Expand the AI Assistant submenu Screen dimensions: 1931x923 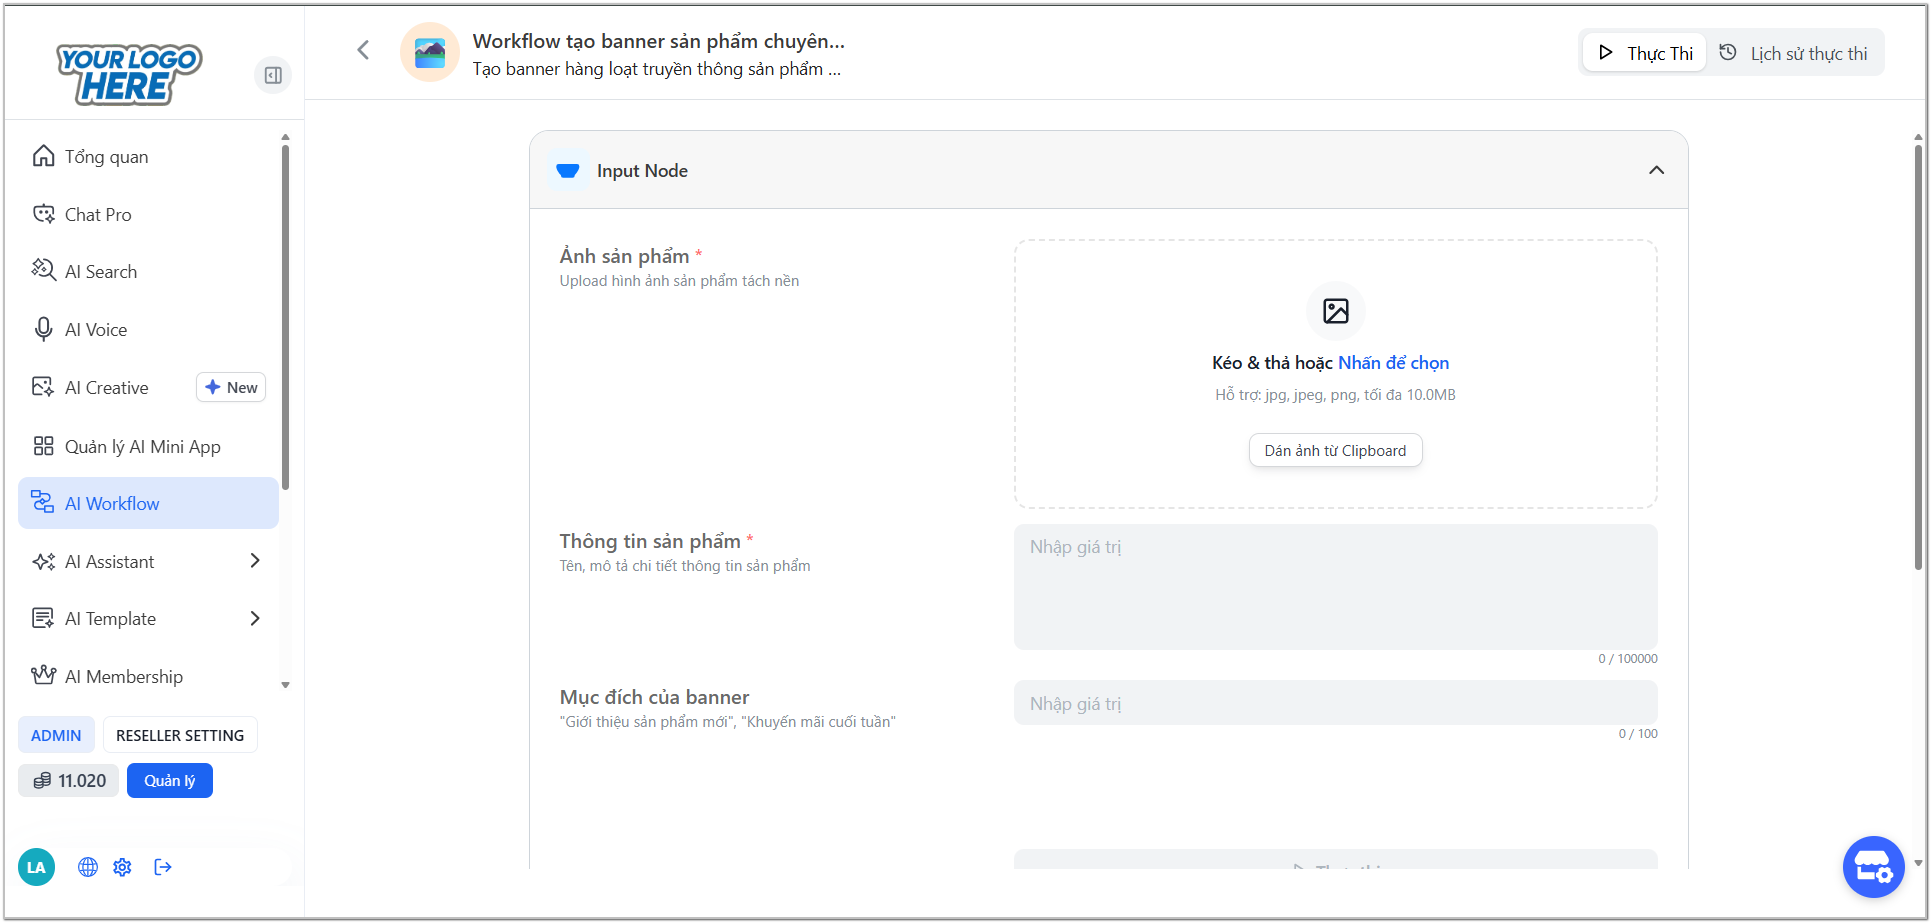255,561
